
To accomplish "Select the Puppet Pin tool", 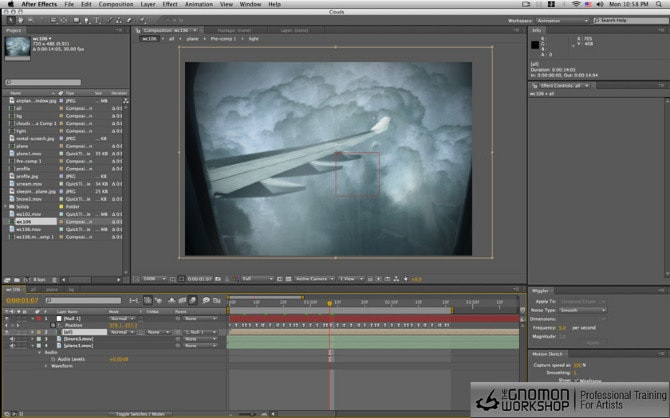I will coord(142,20).
